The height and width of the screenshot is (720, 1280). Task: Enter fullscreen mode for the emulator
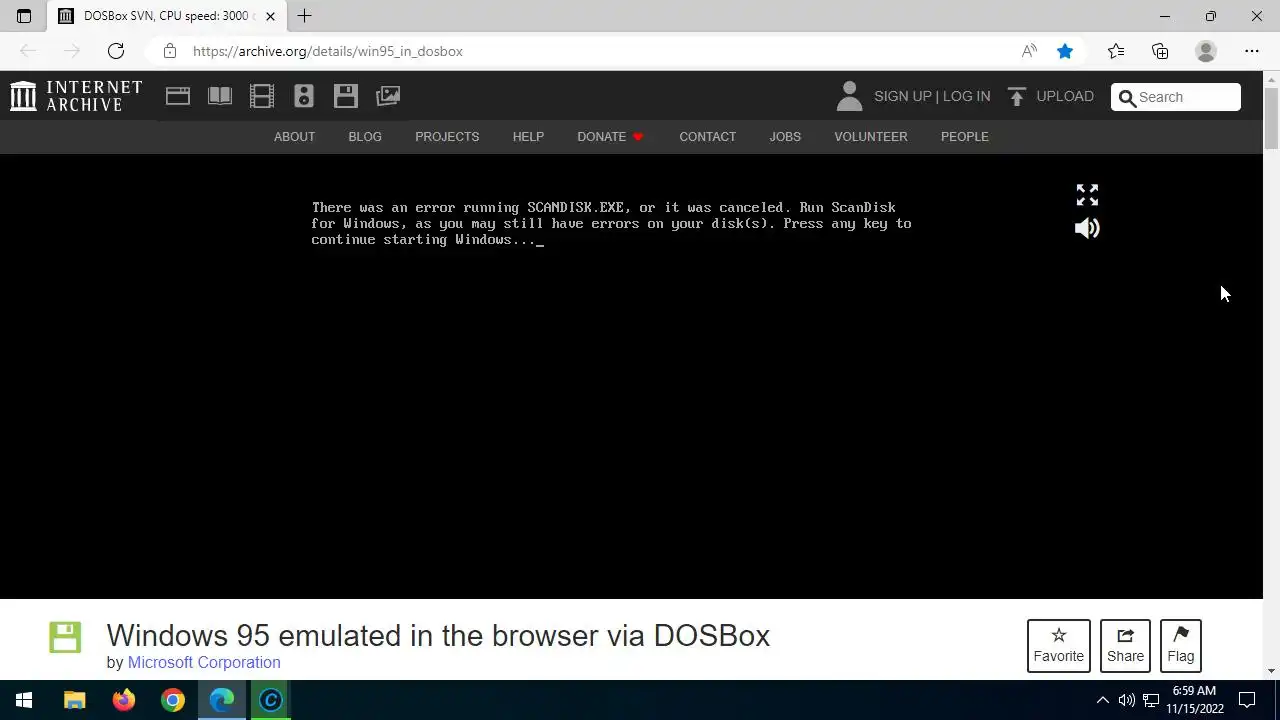(x=1087, y=195)
